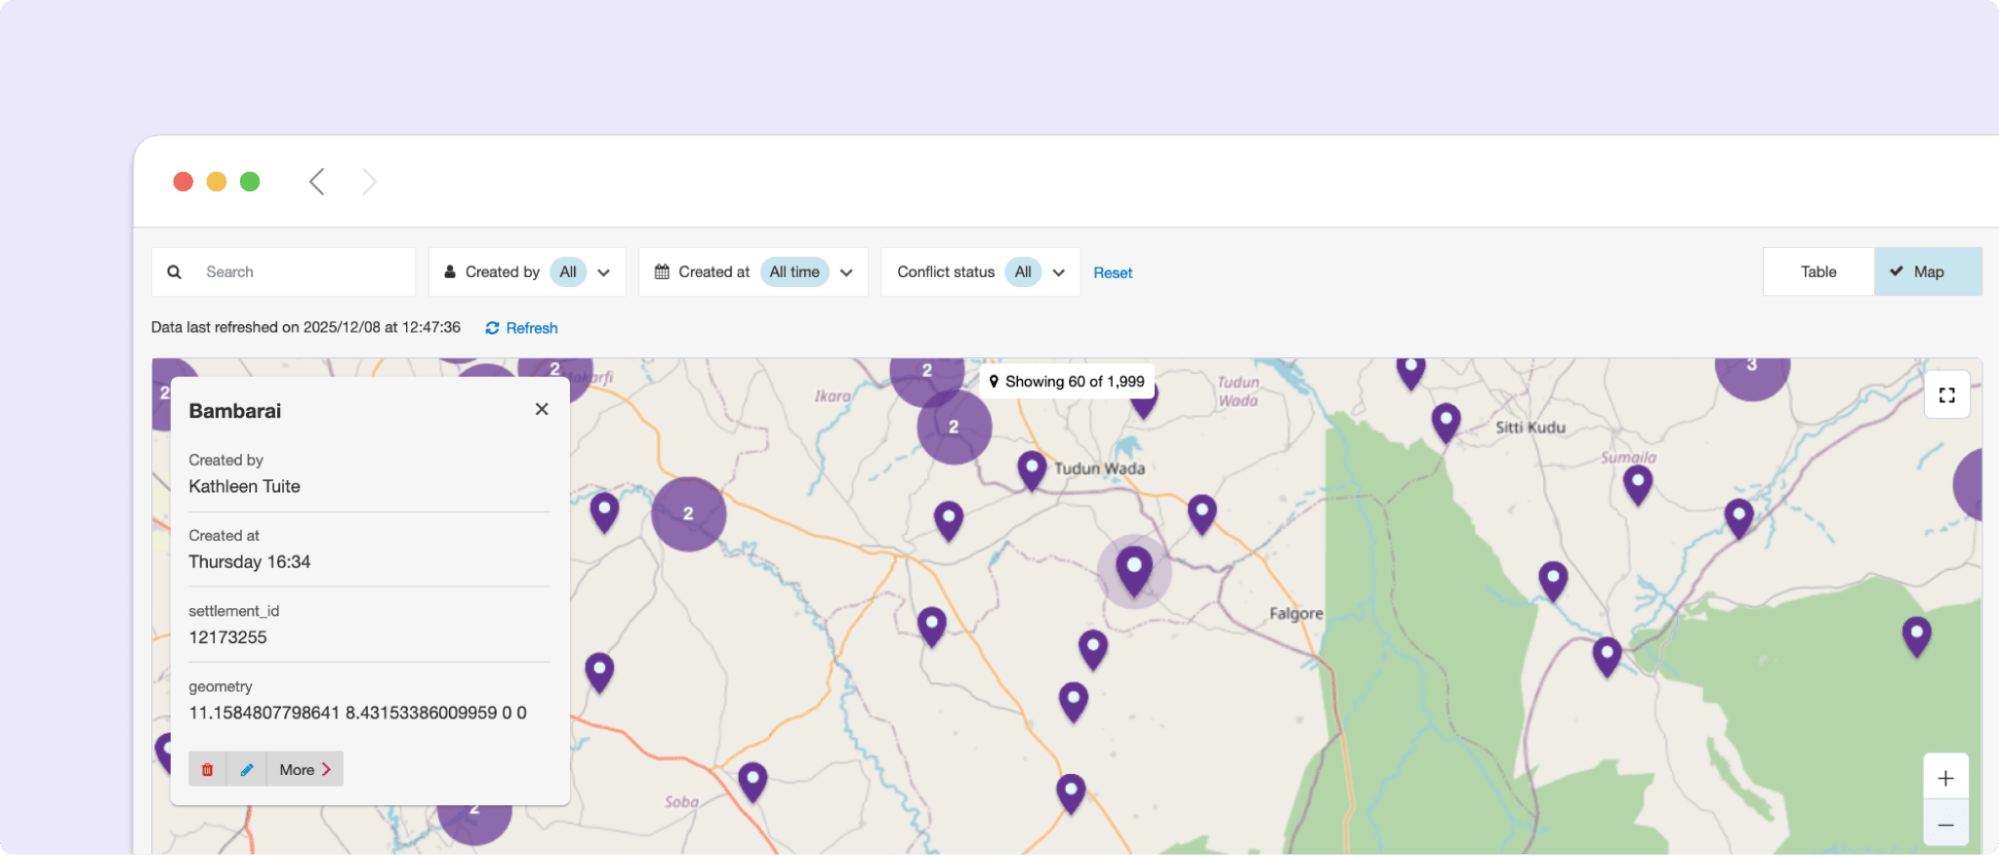This screenshot has height=856, width=1999.
Task: Close the Bambarai popup panel
Action: pyautogui.click(x=542, y=409)
